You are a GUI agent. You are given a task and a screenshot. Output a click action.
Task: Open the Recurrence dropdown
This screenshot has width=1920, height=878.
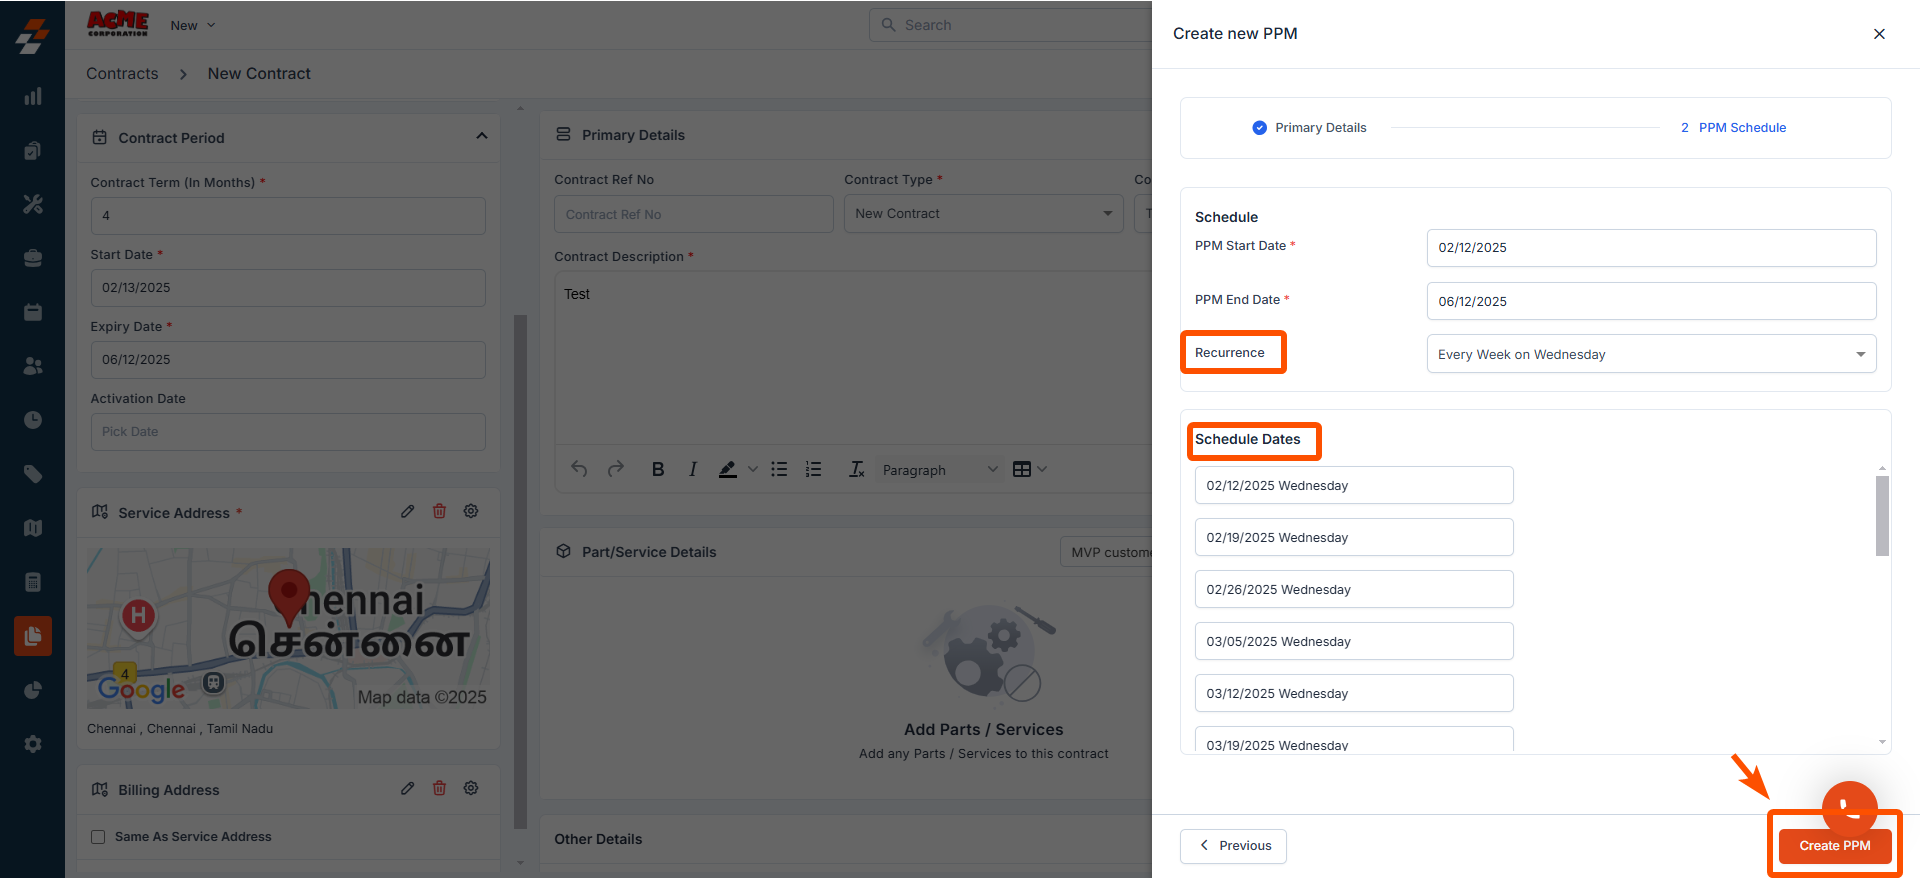[1651, 354]
